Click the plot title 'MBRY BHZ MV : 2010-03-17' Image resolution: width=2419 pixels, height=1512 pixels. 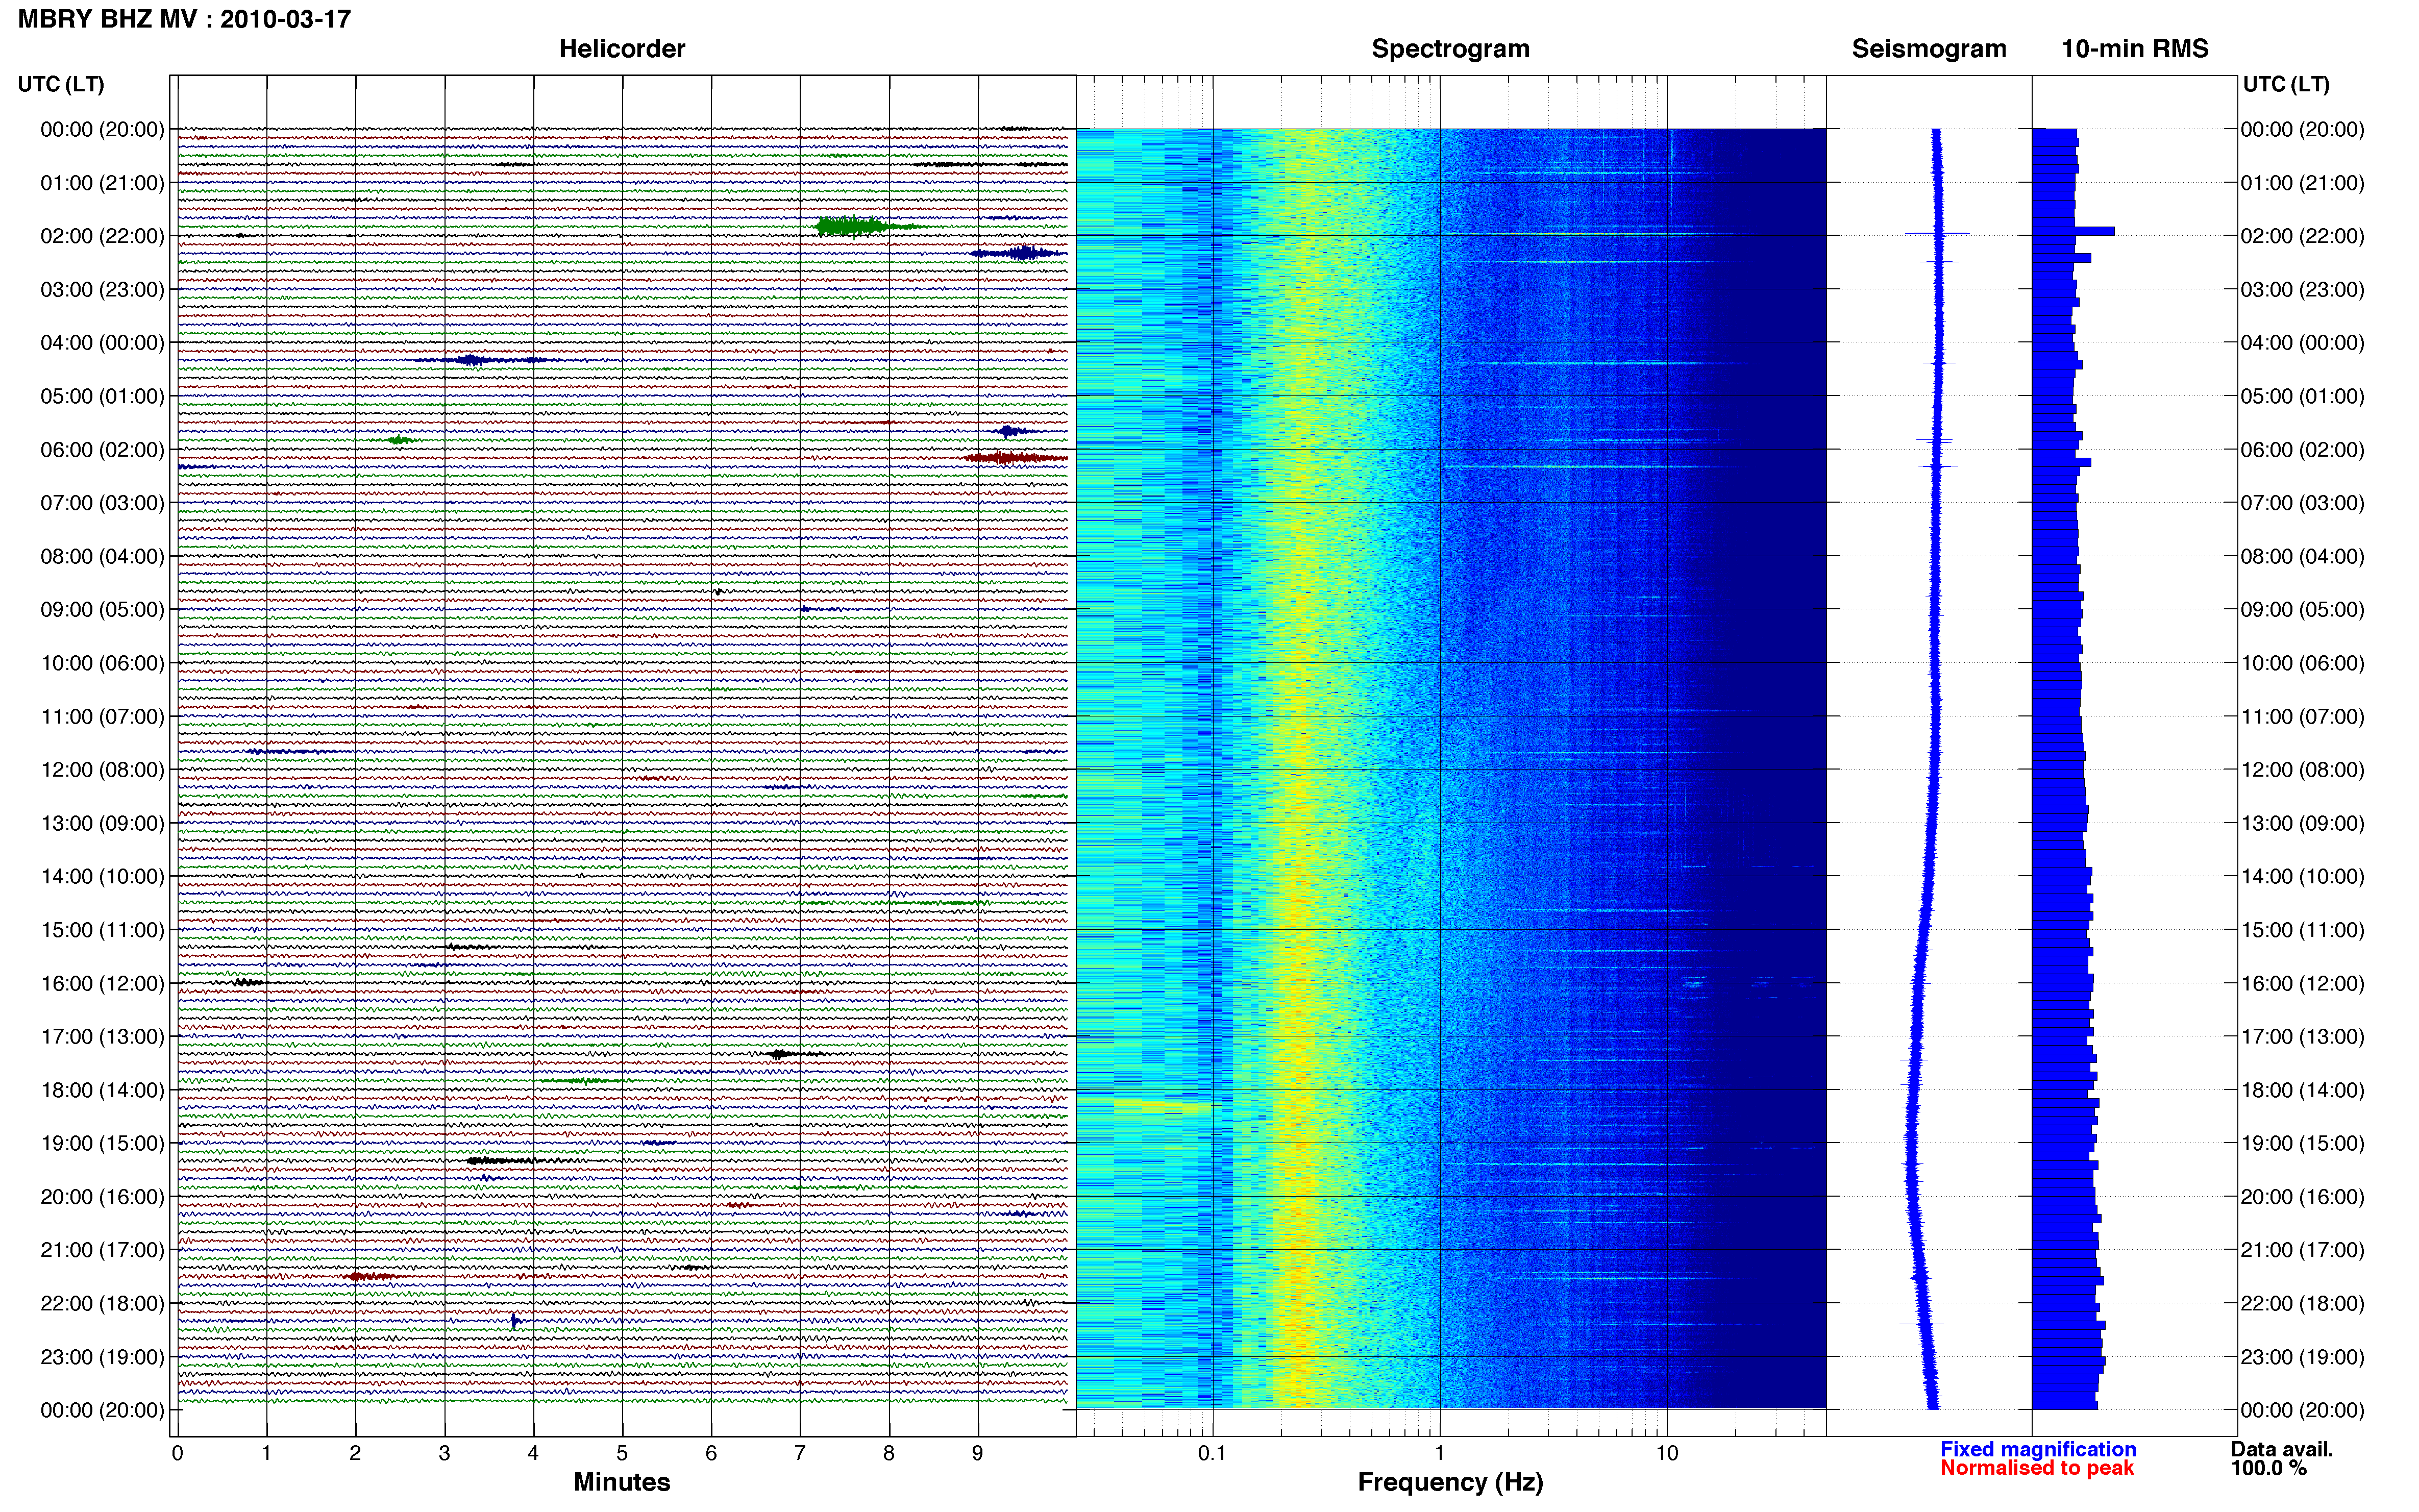(x=184, y=19)
